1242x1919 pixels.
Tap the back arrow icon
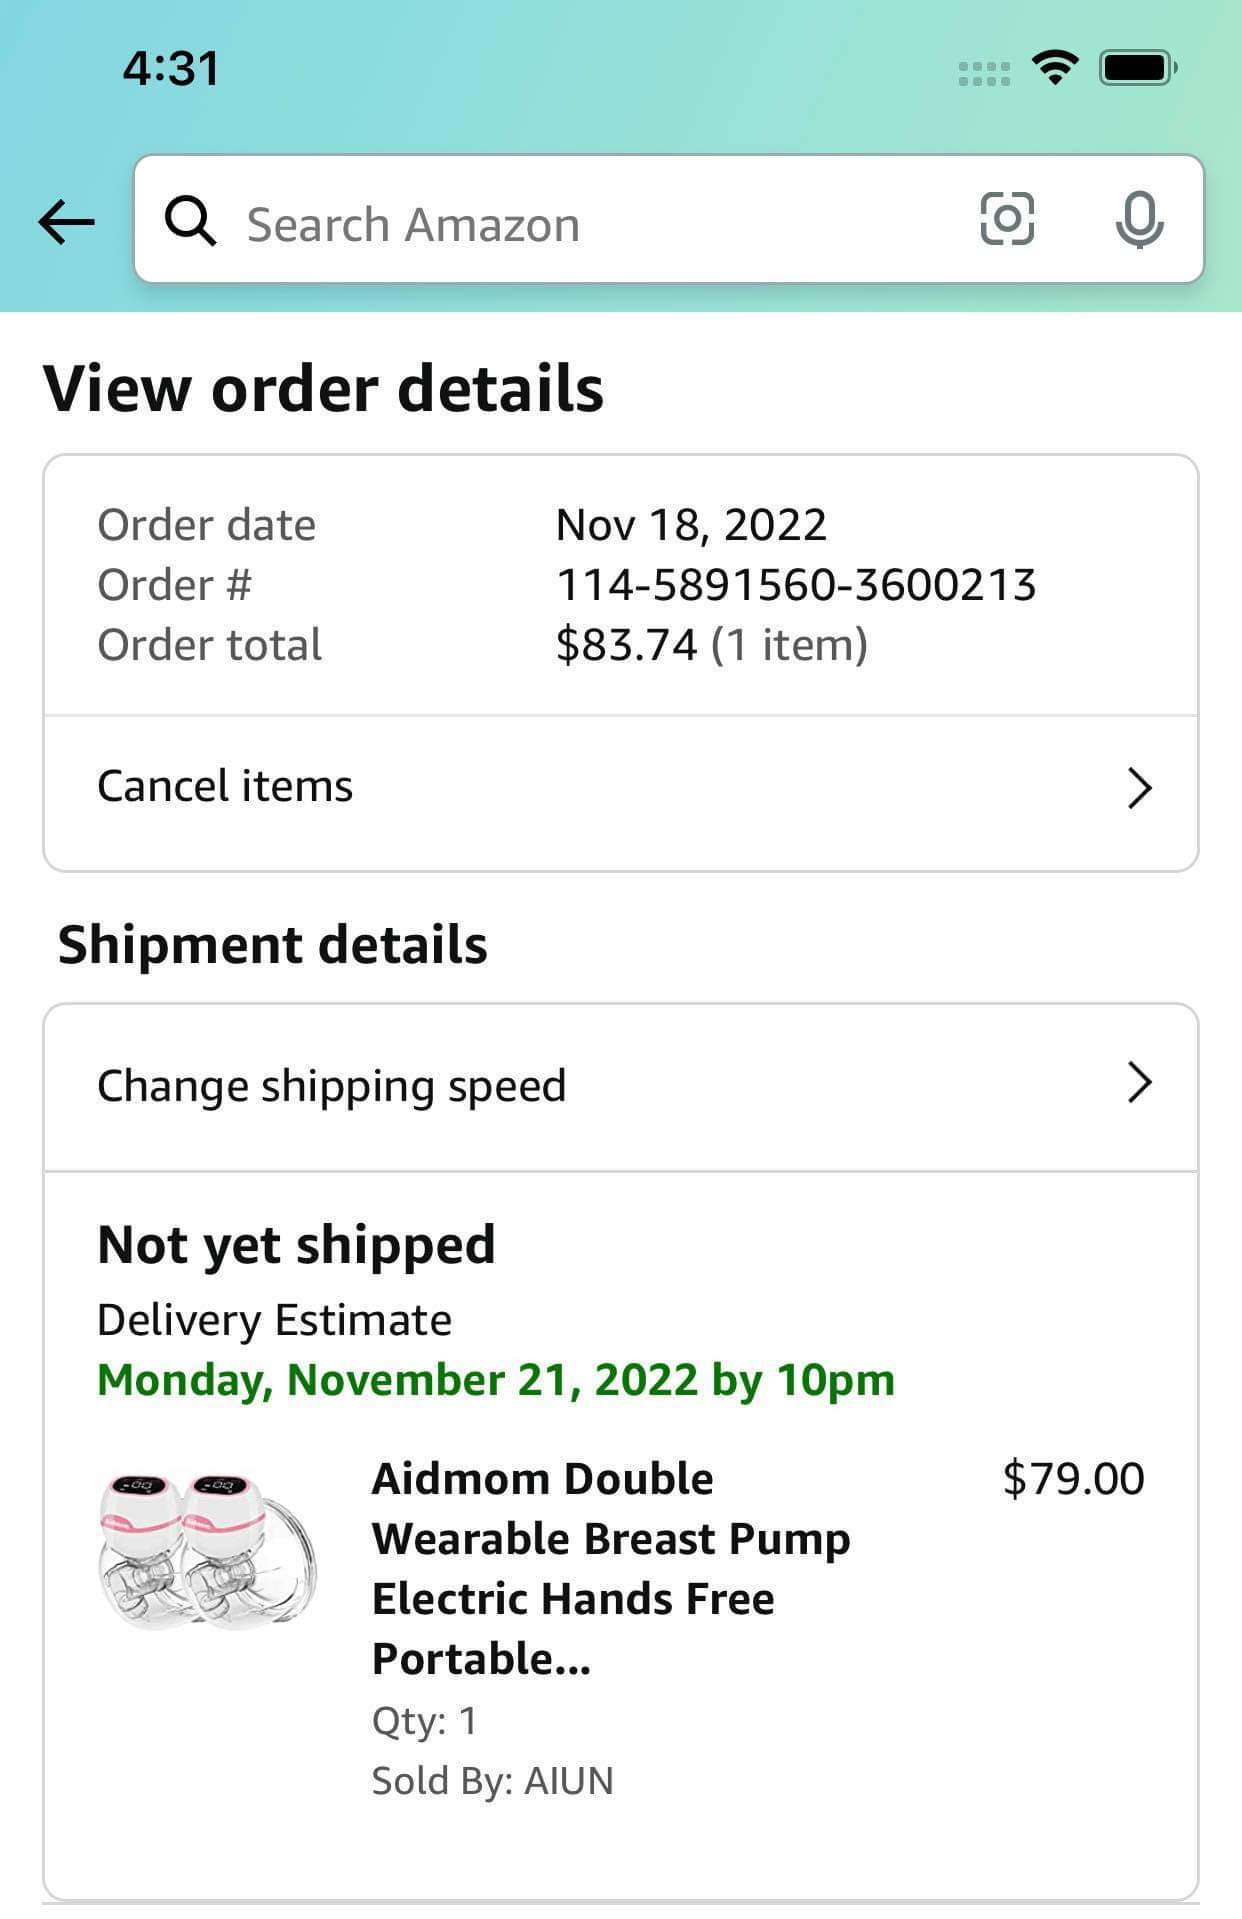point(67,222)
